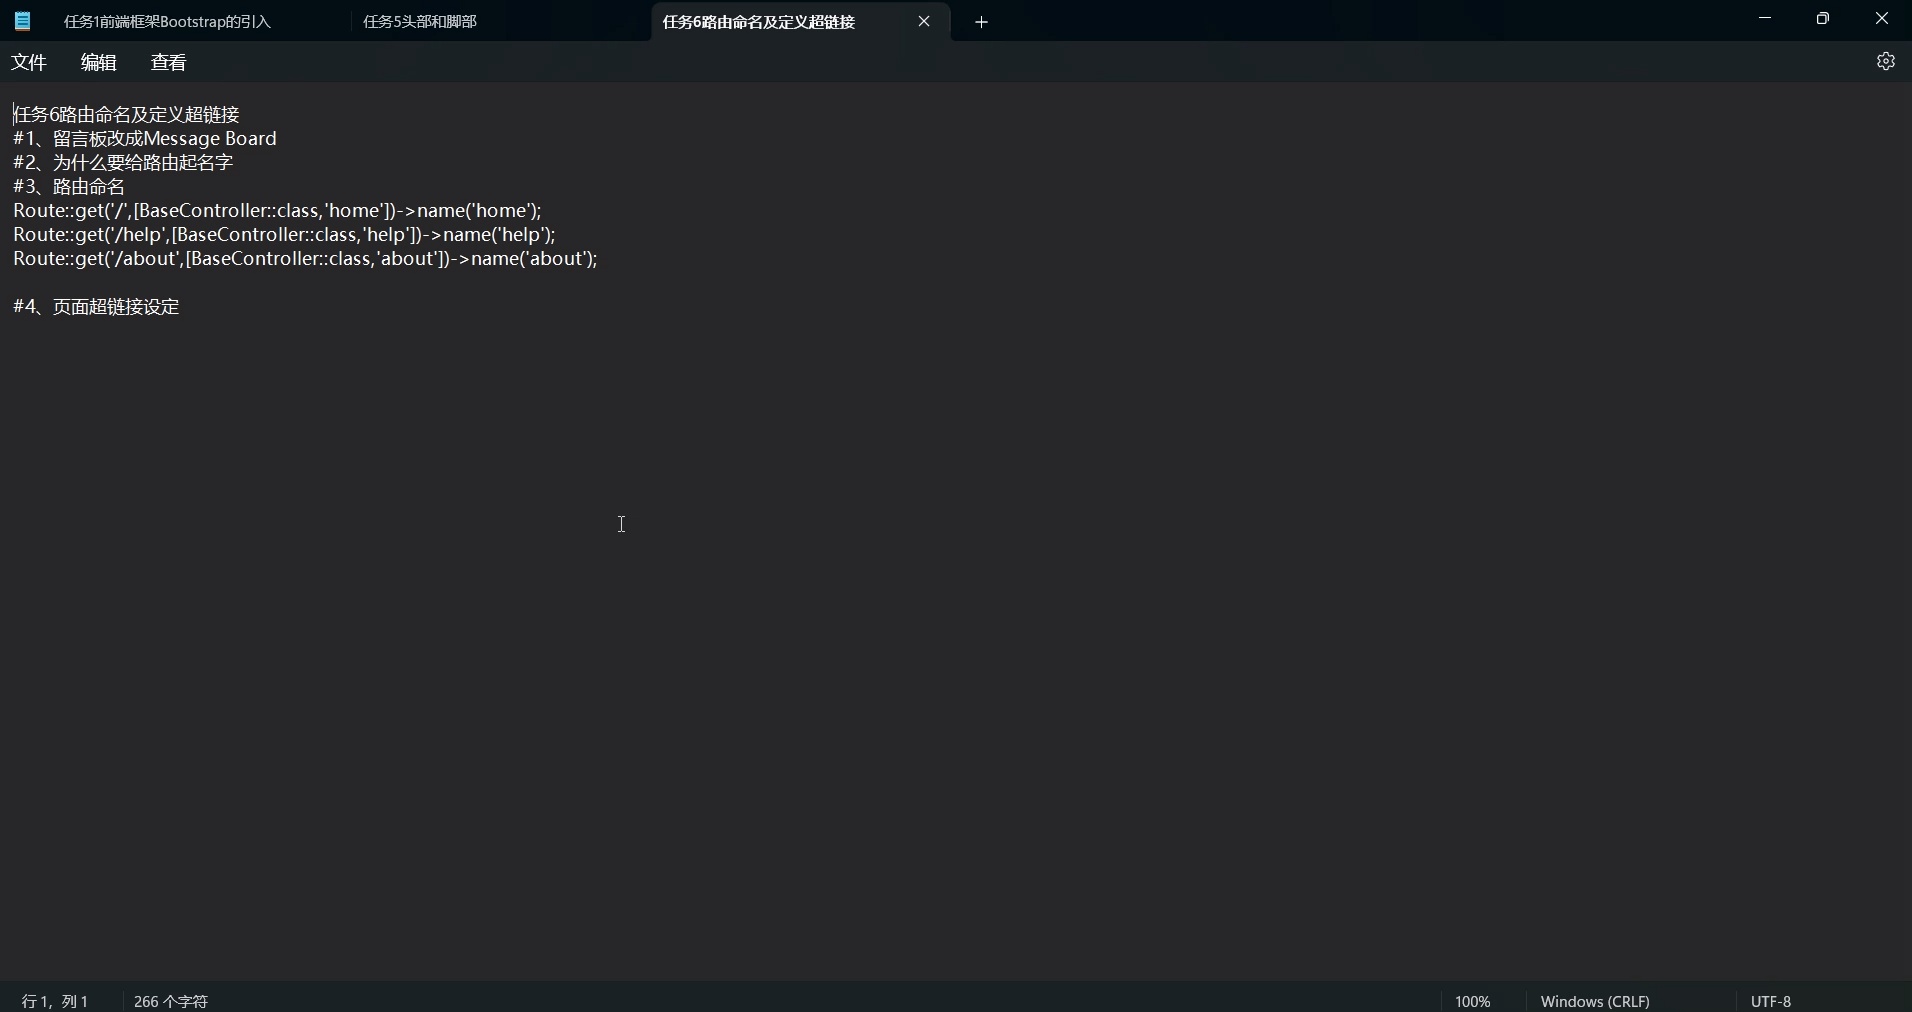
Task: Click the line starting Route::get('/about'
Action: tap(305, 260)
